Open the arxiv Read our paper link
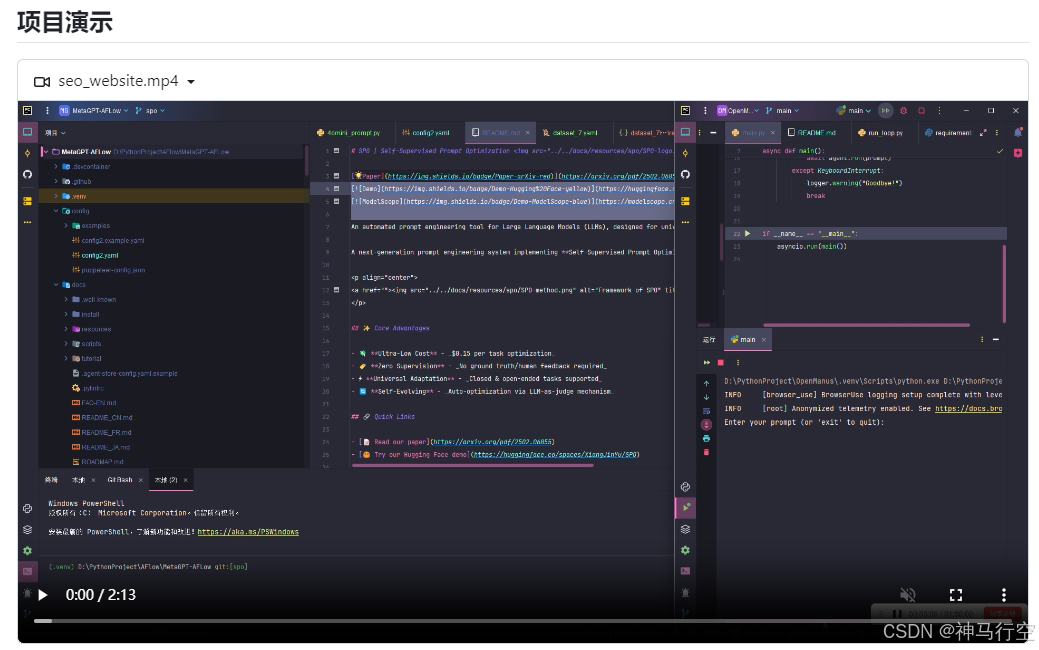Screen dimensions: 1039x650 (x=493, y=442)
